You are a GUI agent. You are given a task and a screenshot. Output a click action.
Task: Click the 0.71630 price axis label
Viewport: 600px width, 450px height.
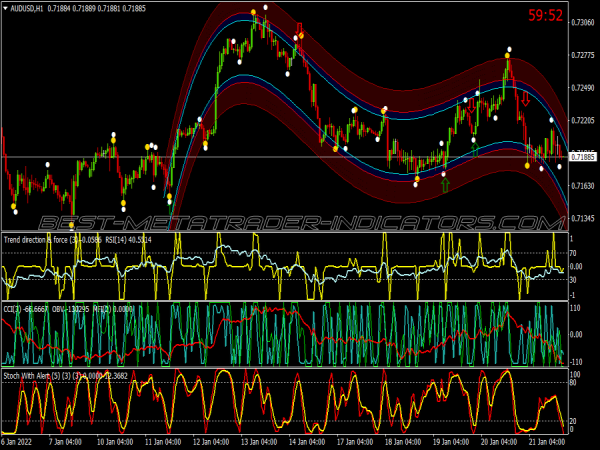pos(582,186)
